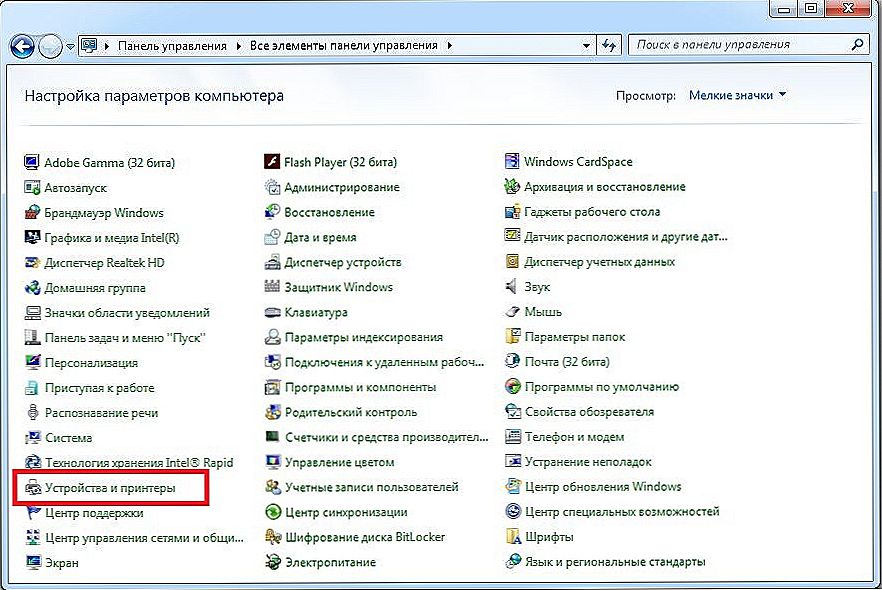882x590 pixels.
Task: Open the Распознавание речи link
Action: (102, 413)
